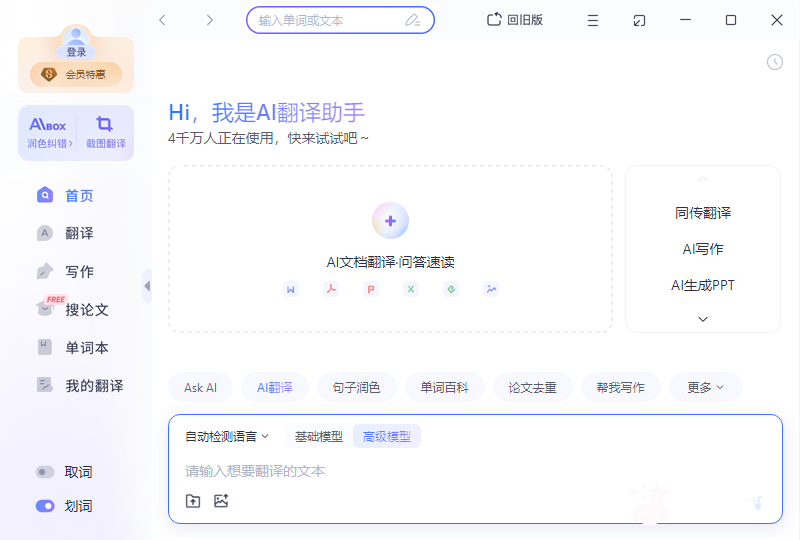Toggle the 取词 switch
The width and height of the screenshot is (800, 540).
(45, 472)
